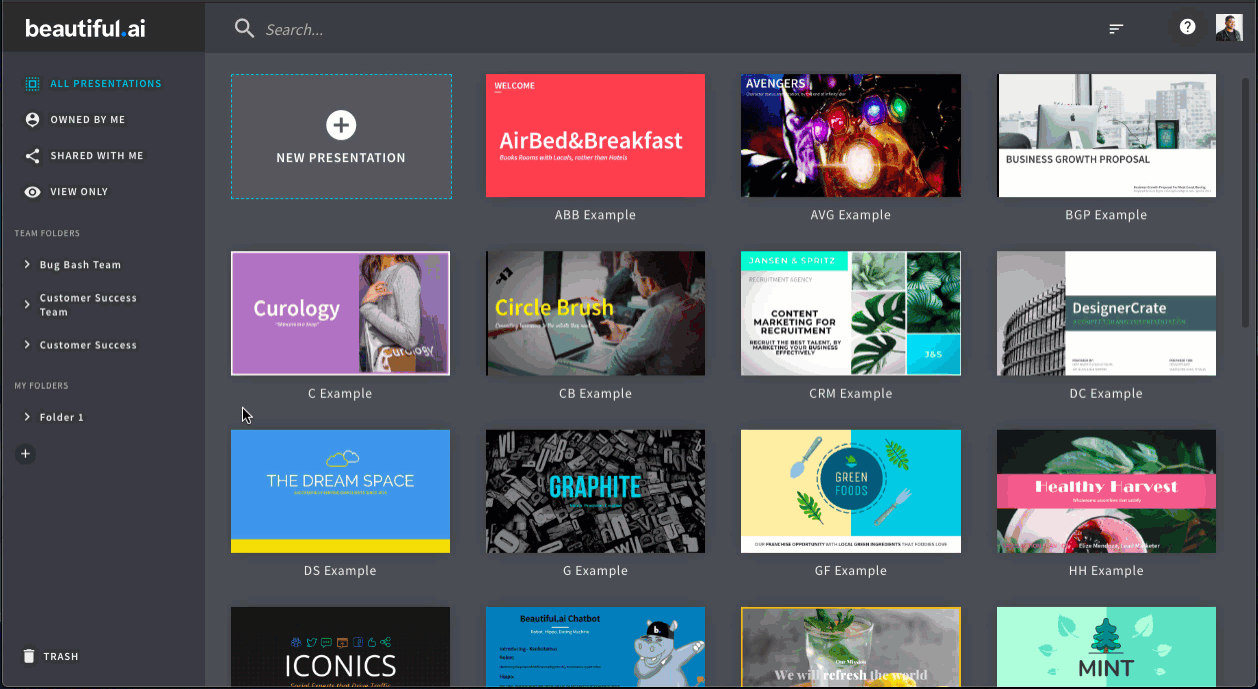Click the Shared With Me share icon

point(32,156)
